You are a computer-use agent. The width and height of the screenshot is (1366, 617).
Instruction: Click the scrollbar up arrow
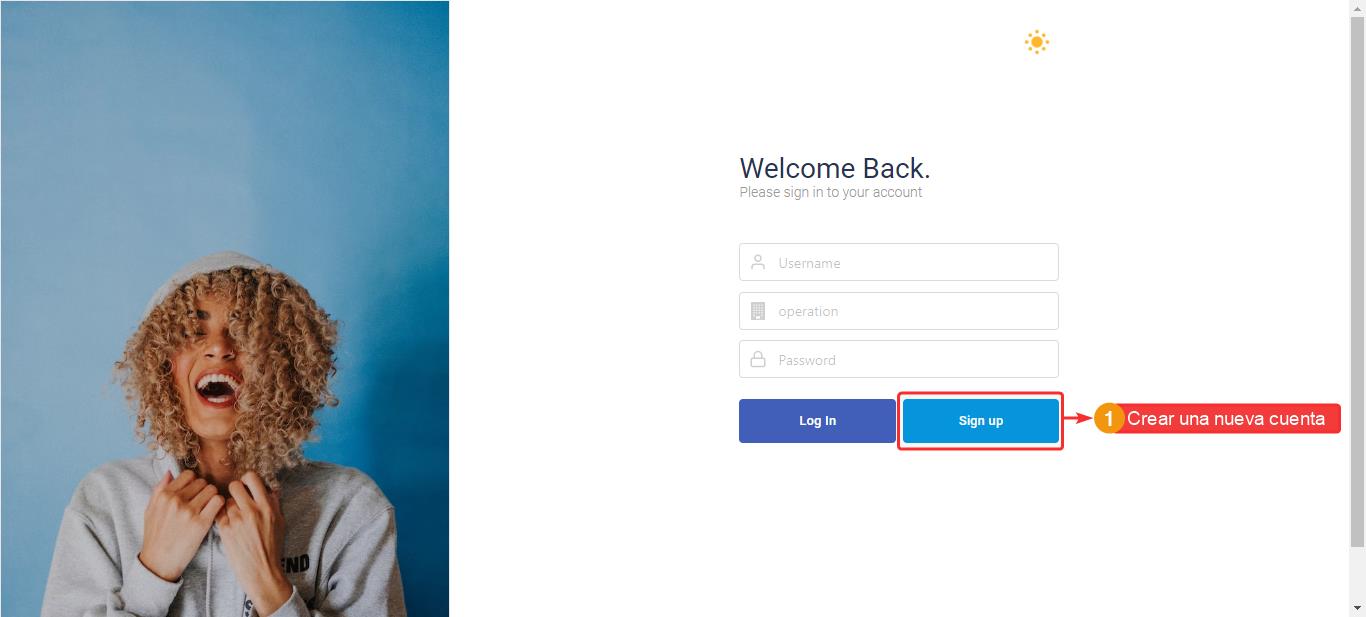click(1357, 8)
